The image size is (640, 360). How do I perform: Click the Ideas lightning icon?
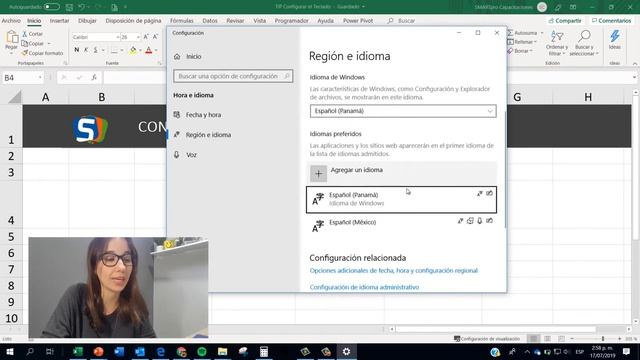click(x=614, y=36)
